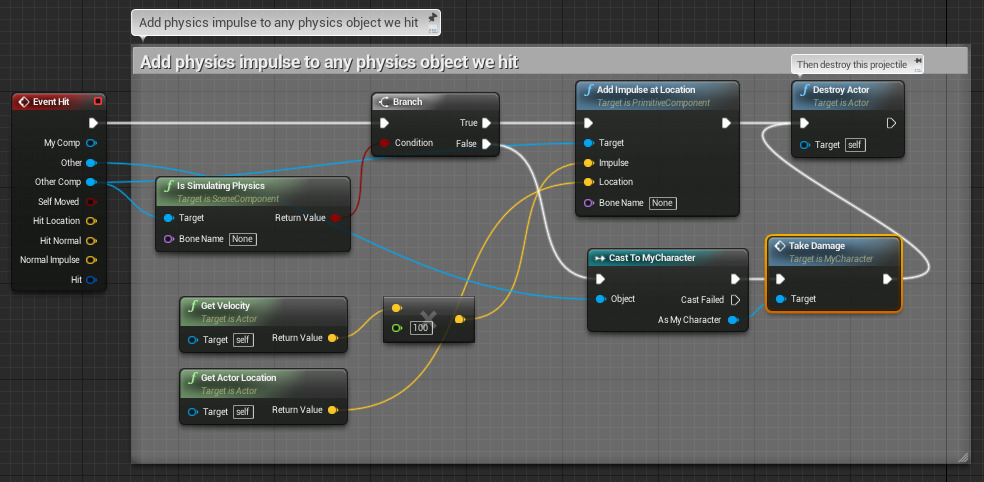Screen dimensions: 984x482
Task: Click the Hit Normal vector pin
Action: click(91, 240)
